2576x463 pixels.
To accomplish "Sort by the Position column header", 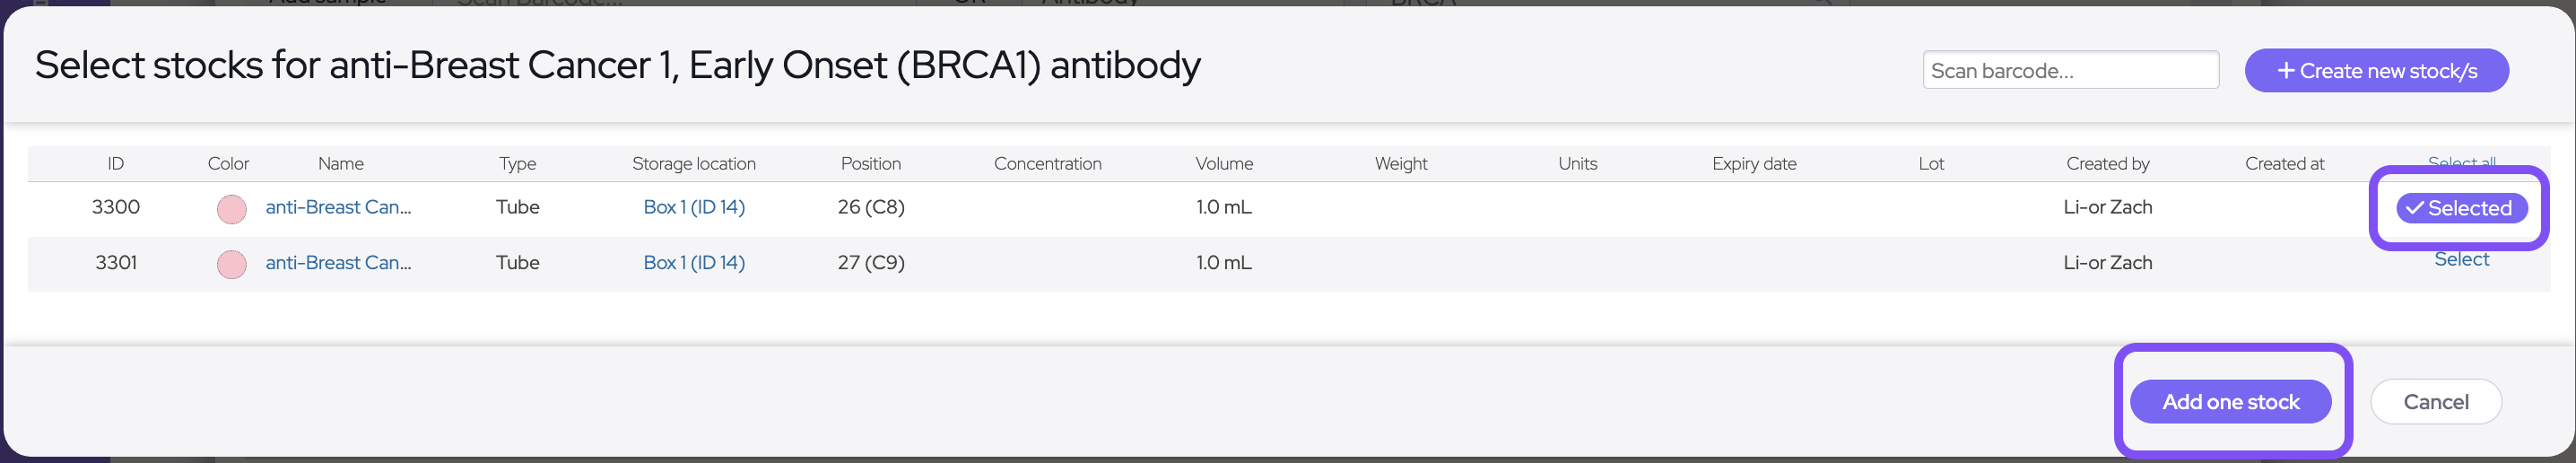I will pos(870,163).
